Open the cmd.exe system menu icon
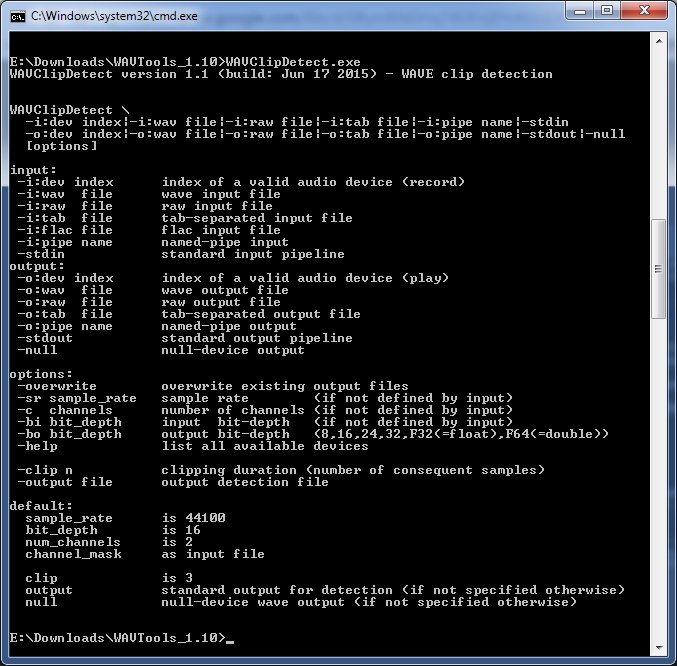 (x=18, y=16)
